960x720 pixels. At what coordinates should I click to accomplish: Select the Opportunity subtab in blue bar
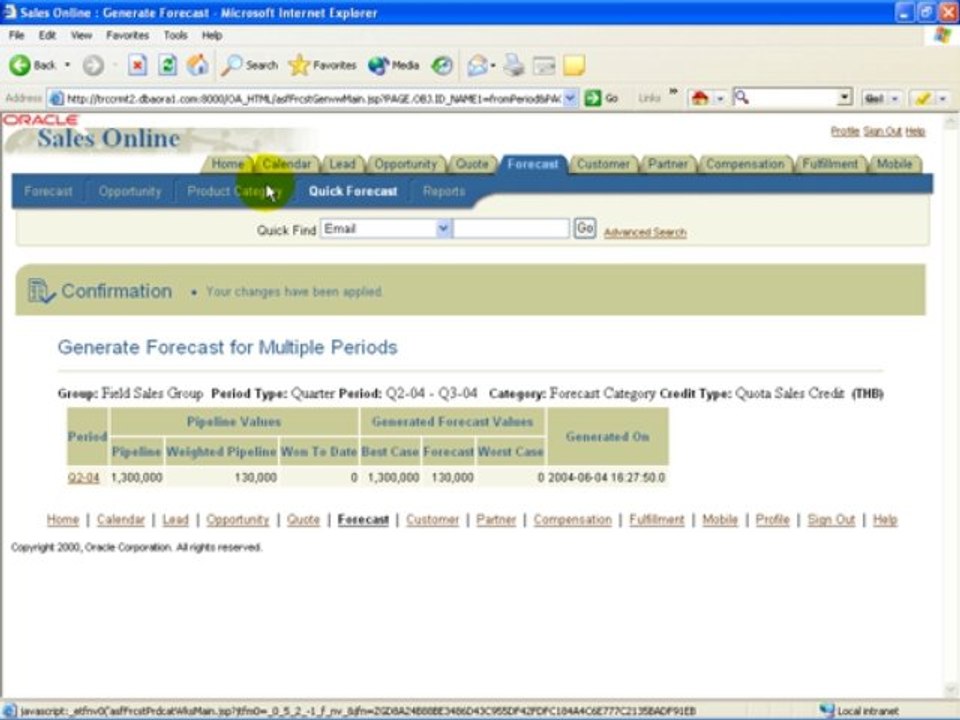[x=130, y=192]
